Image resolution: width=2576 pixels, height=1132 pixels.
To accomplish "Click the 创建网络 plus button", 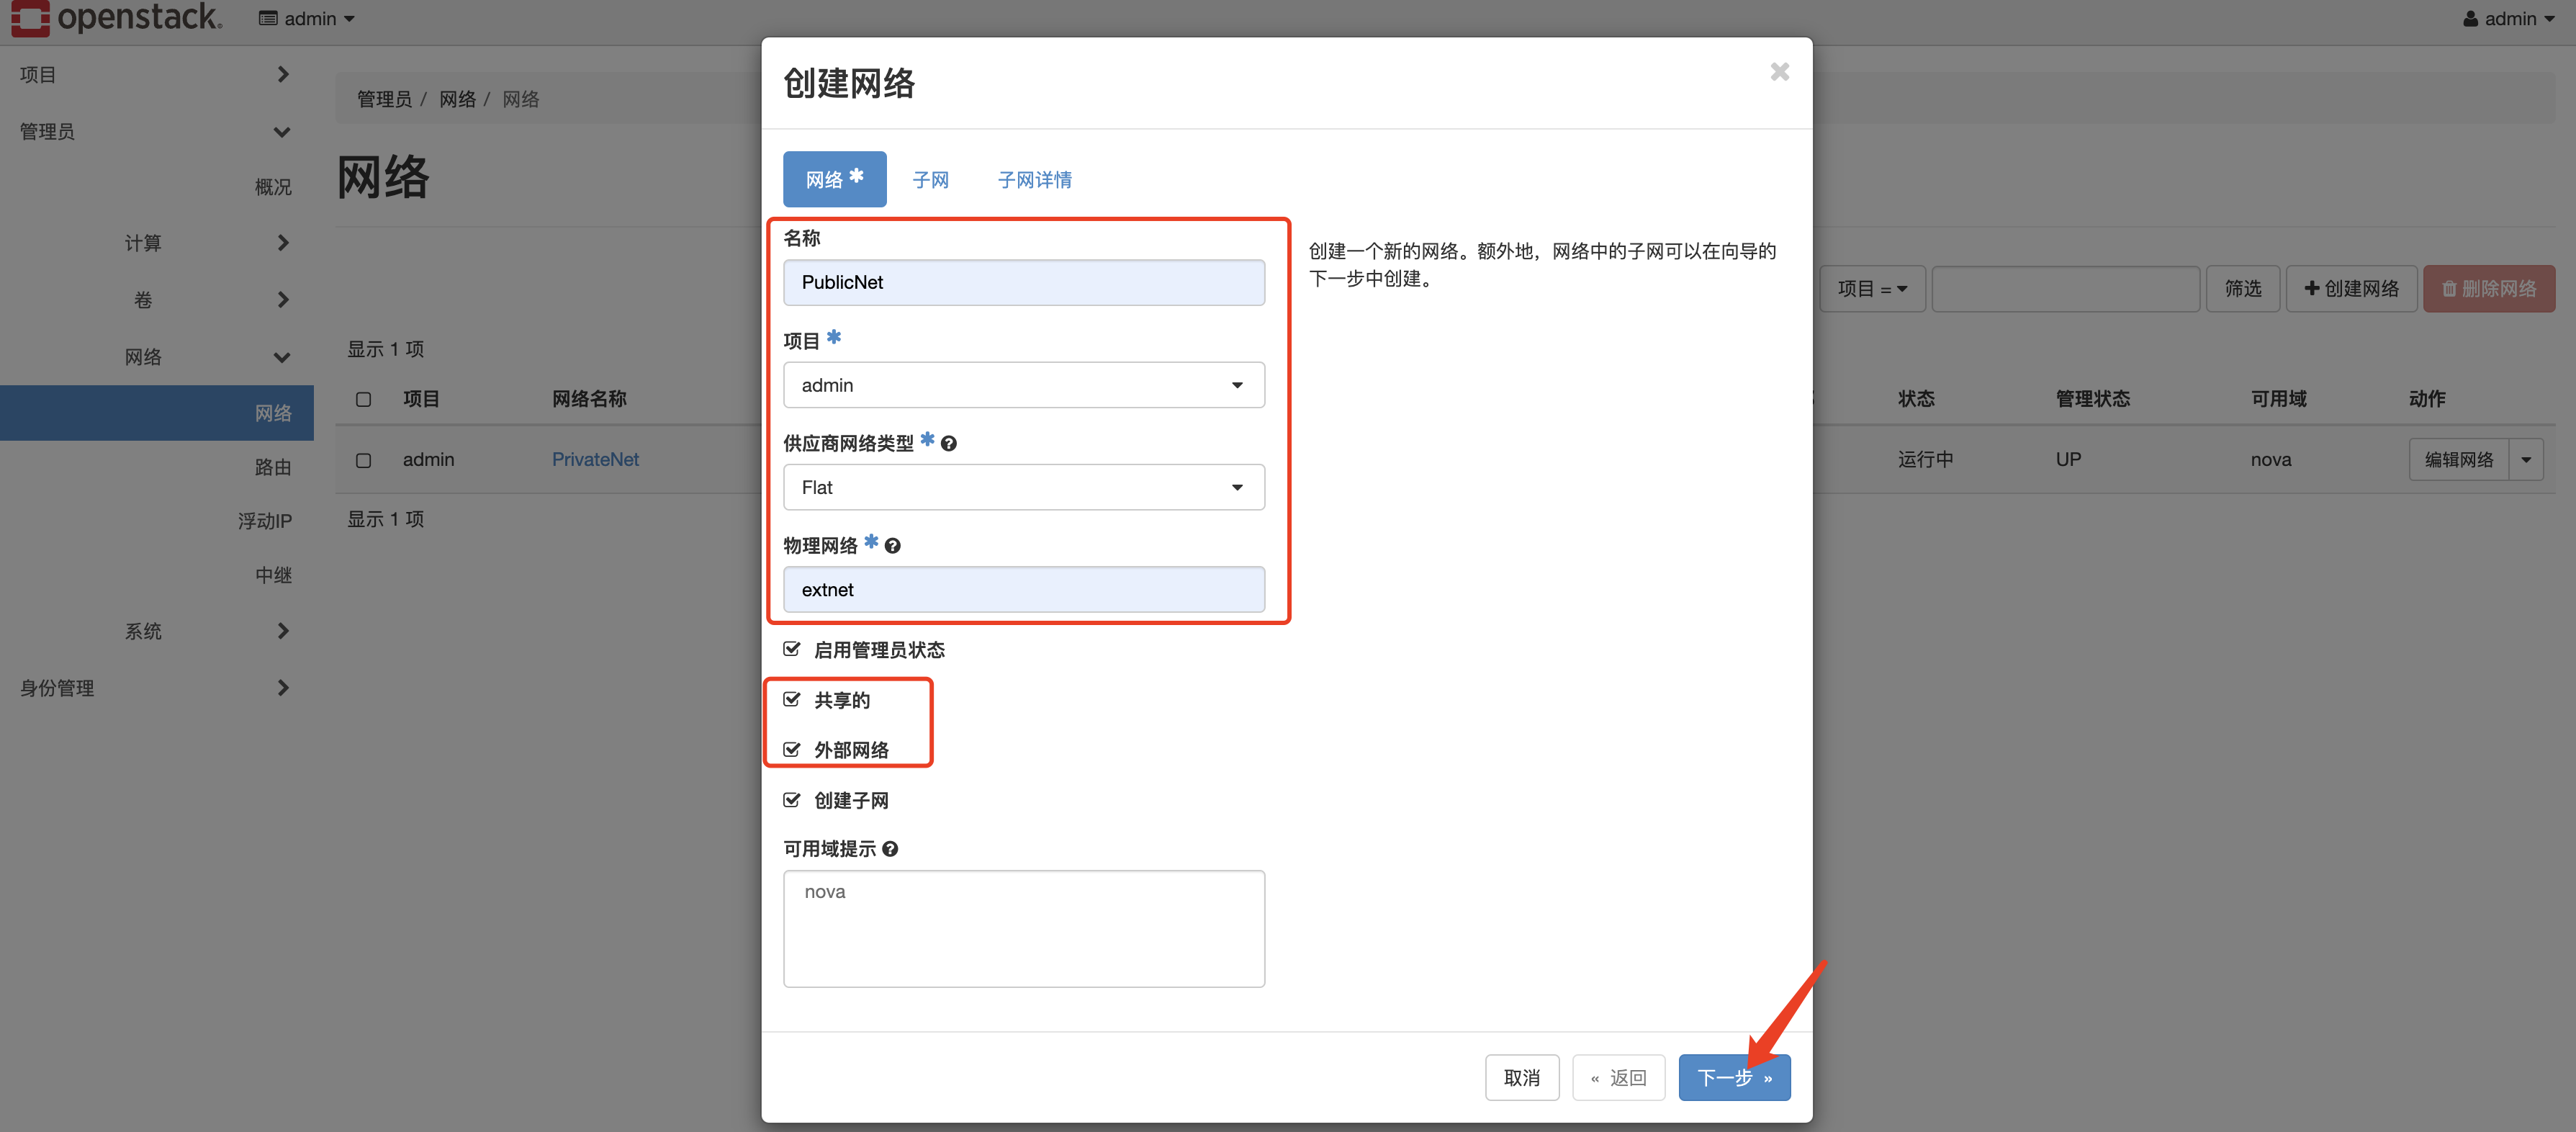I will tap(2351, 288).
